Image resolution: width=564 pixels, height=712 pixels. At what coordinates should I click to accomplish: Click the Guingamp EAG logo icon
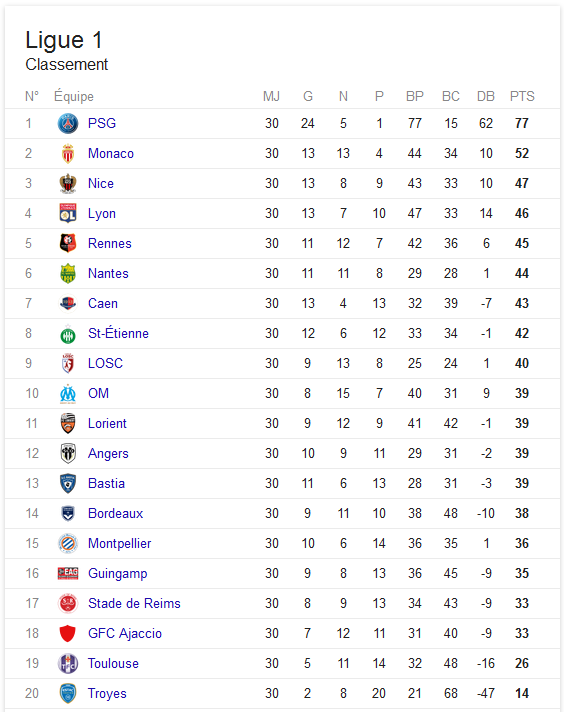(x=68, y=574)
